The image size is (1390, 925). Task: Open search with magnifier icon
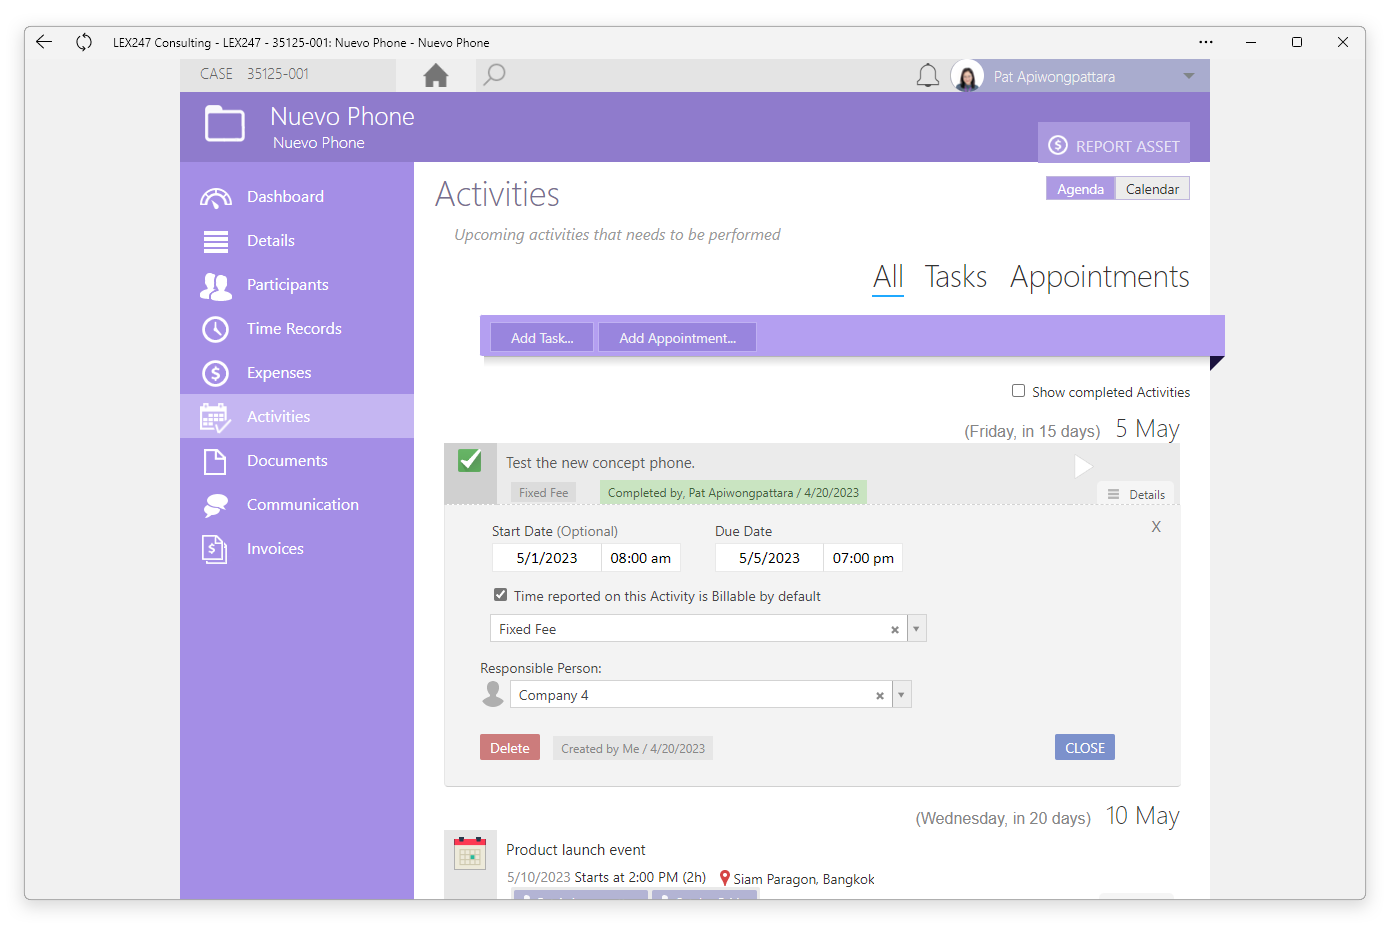coord(494,75)
